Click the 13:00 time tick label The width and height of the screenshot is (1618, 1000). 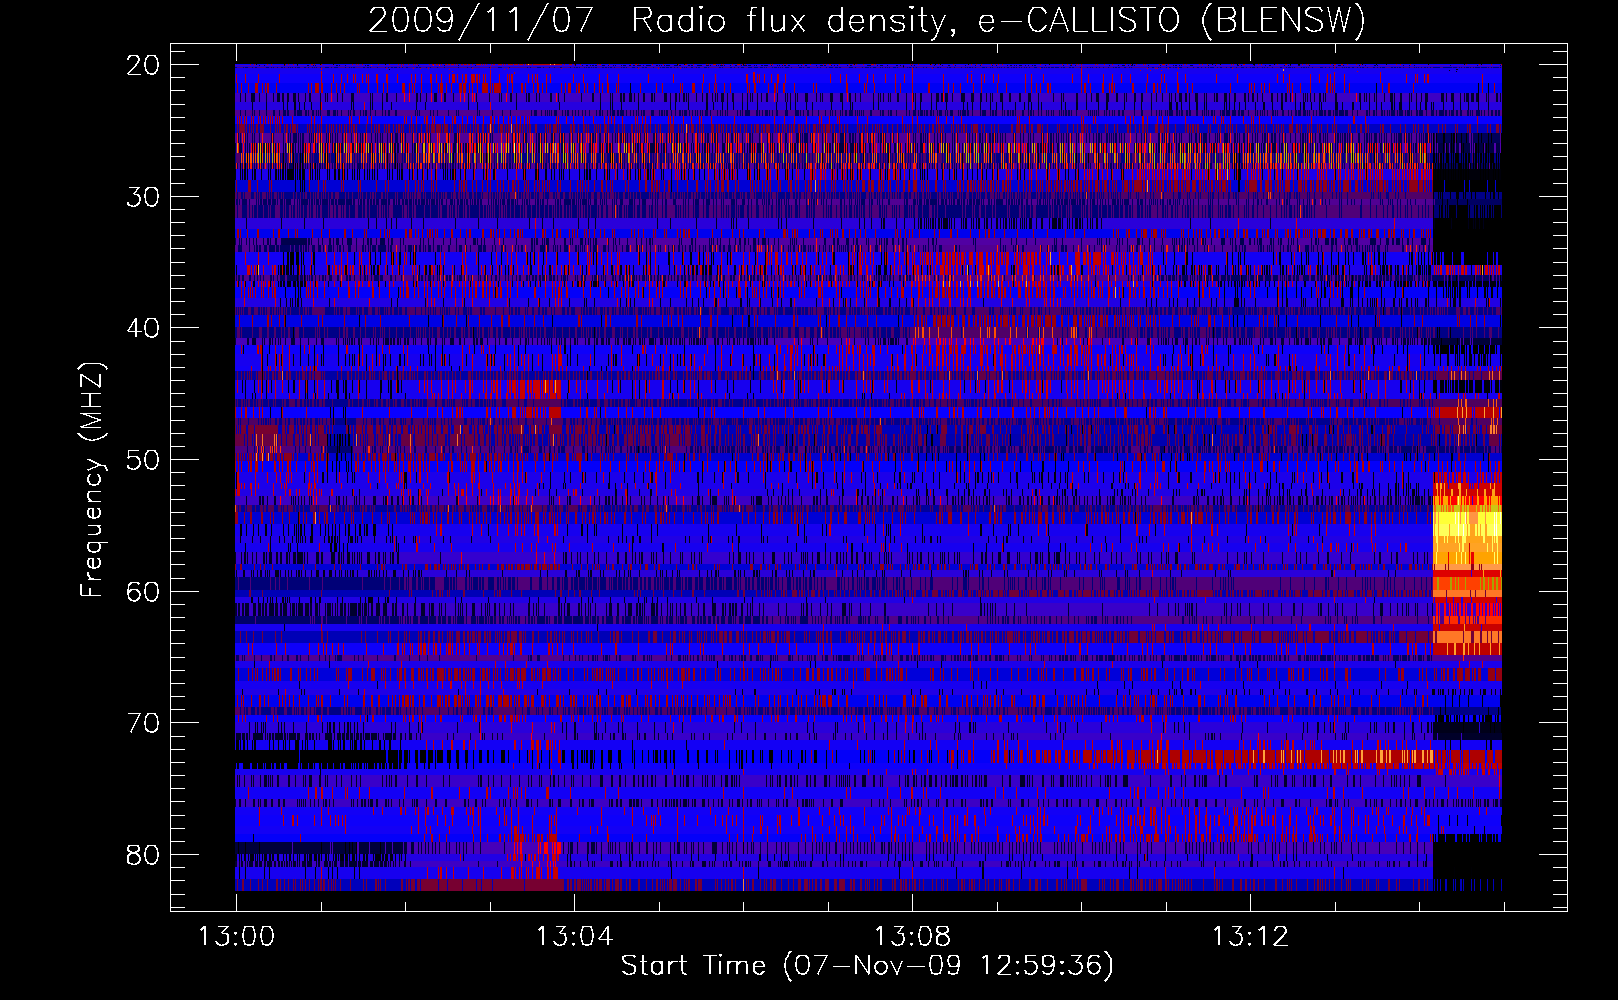236,937
